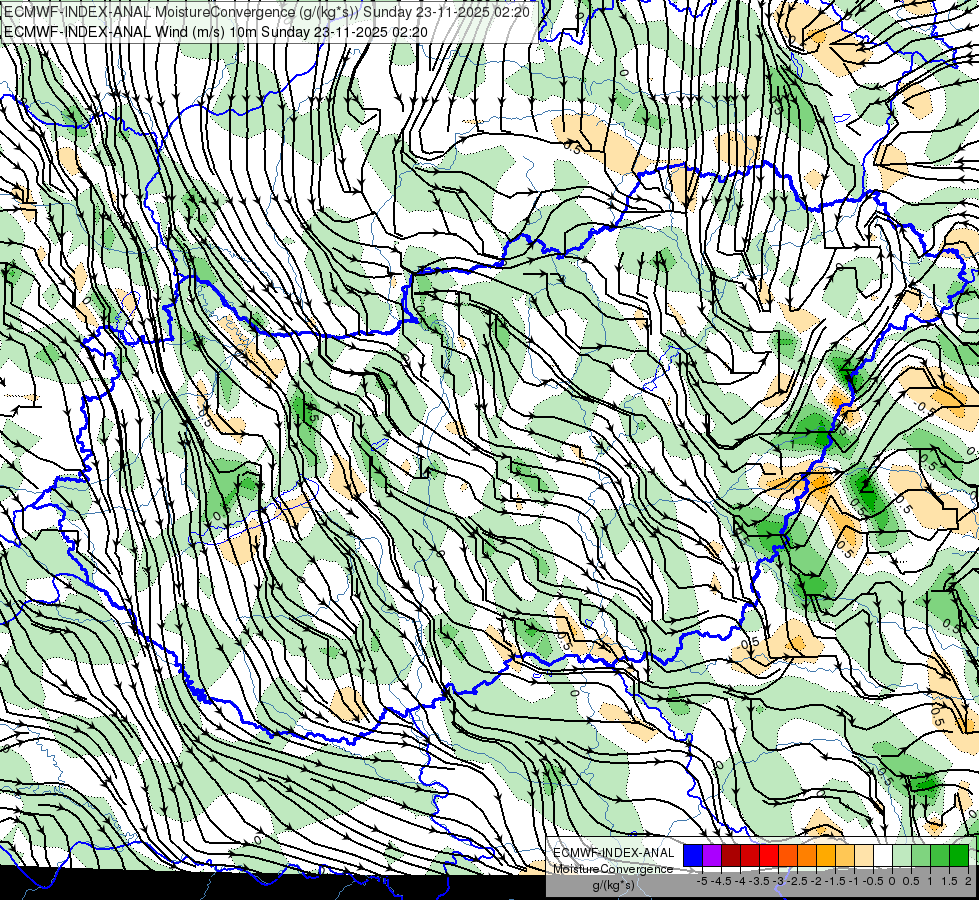Image resolution: width=979 pixels, height=900 pixels.
Task: Click the legend value -1.5
Action: point(835,881)
